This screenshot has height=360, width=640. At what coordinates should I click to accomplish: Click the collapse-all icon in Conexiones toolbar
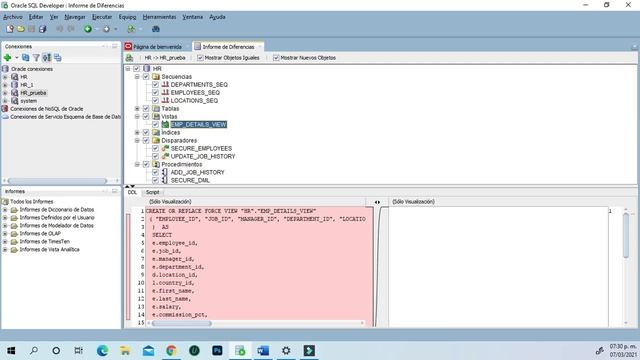click(58, 58)
